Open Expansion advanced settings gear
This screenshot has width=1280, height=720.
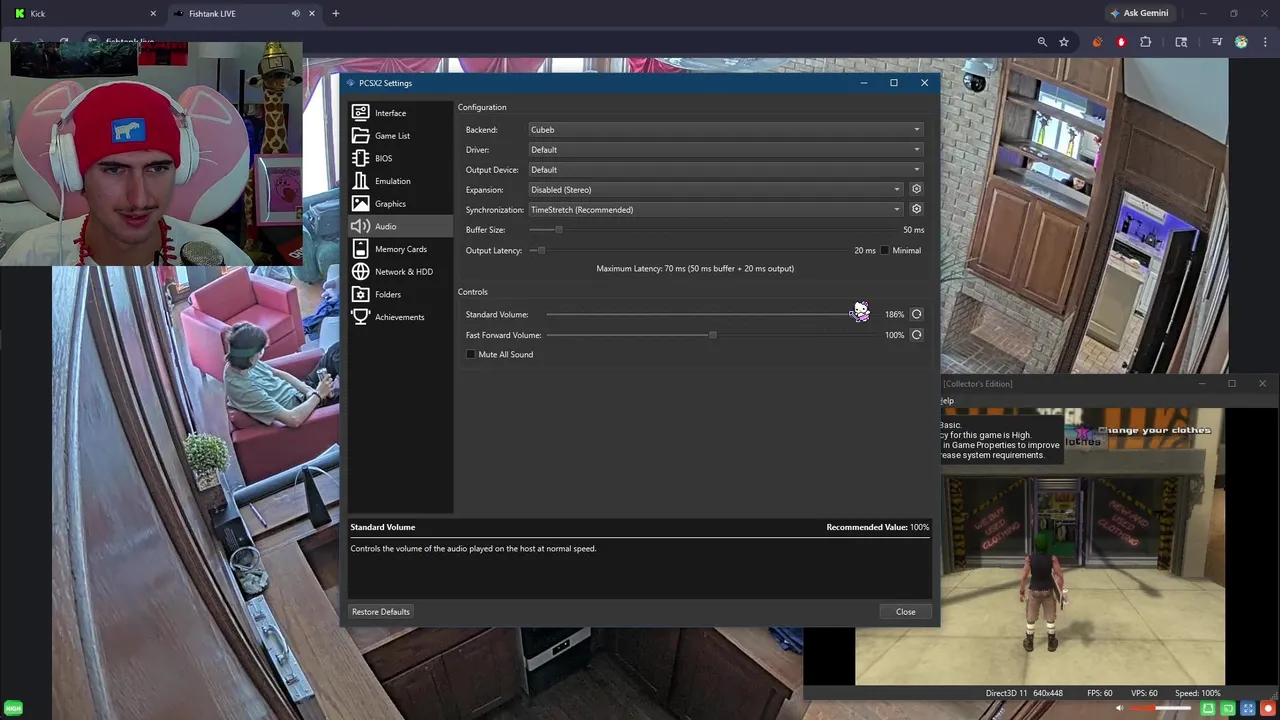tap(916, 189)
